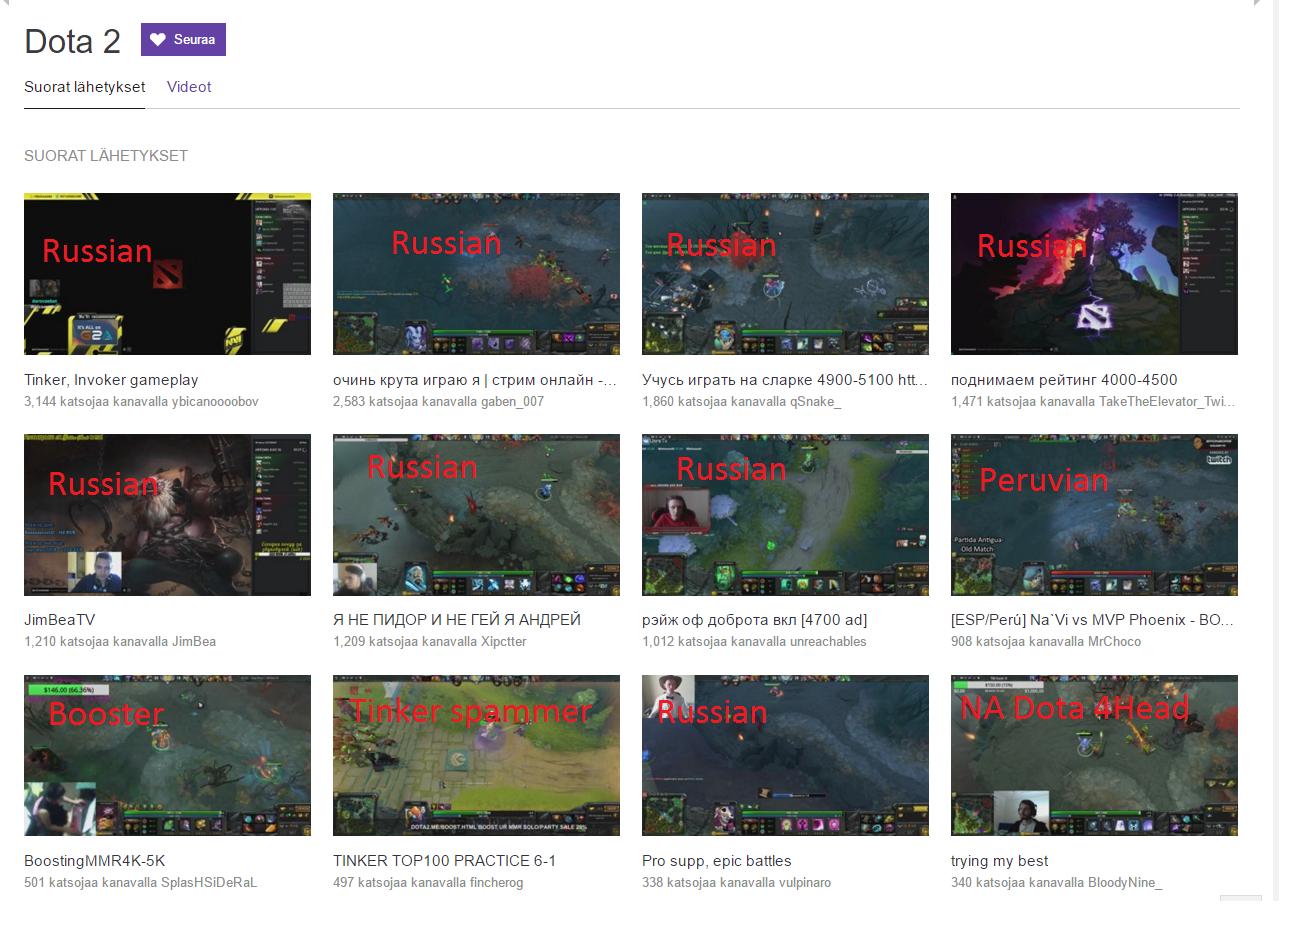Click title [ESP/Perú] Na`Vi vs MVP Phoenix
The height and width of the screenshot is (948, 1292).
[x=1092, y=620]
